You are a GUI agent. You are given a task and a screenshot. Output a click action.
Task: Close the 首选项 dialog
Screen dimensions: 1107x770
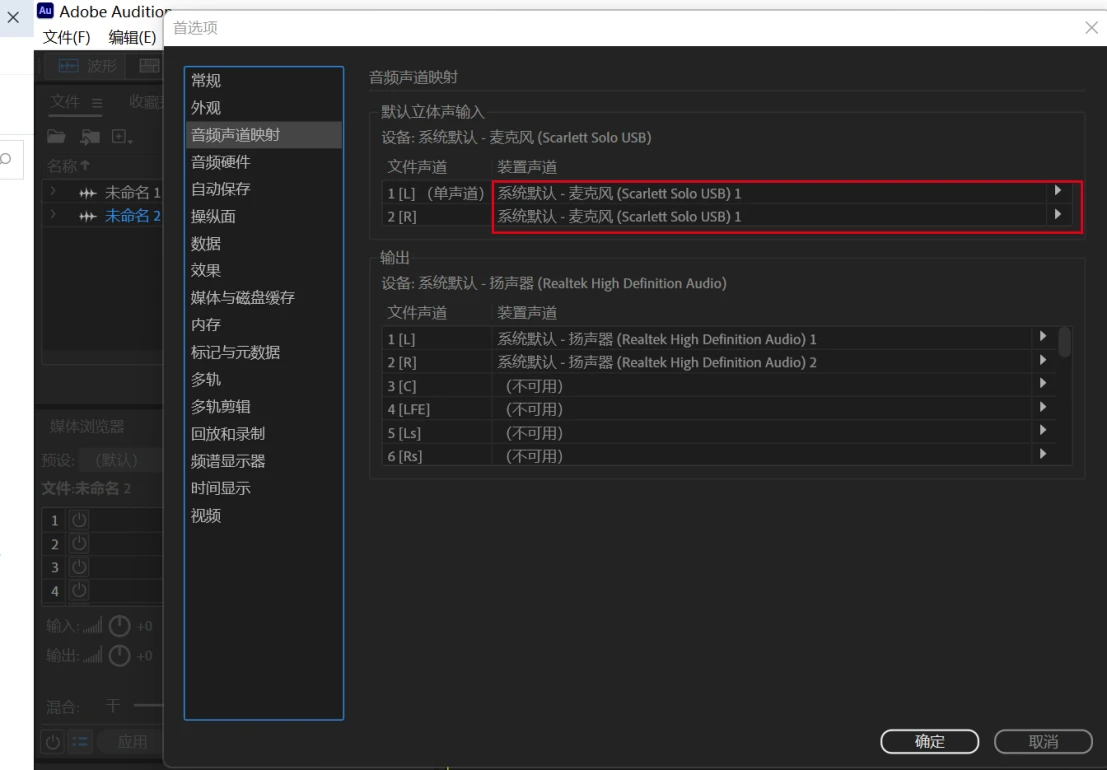tap(1091, 28)
